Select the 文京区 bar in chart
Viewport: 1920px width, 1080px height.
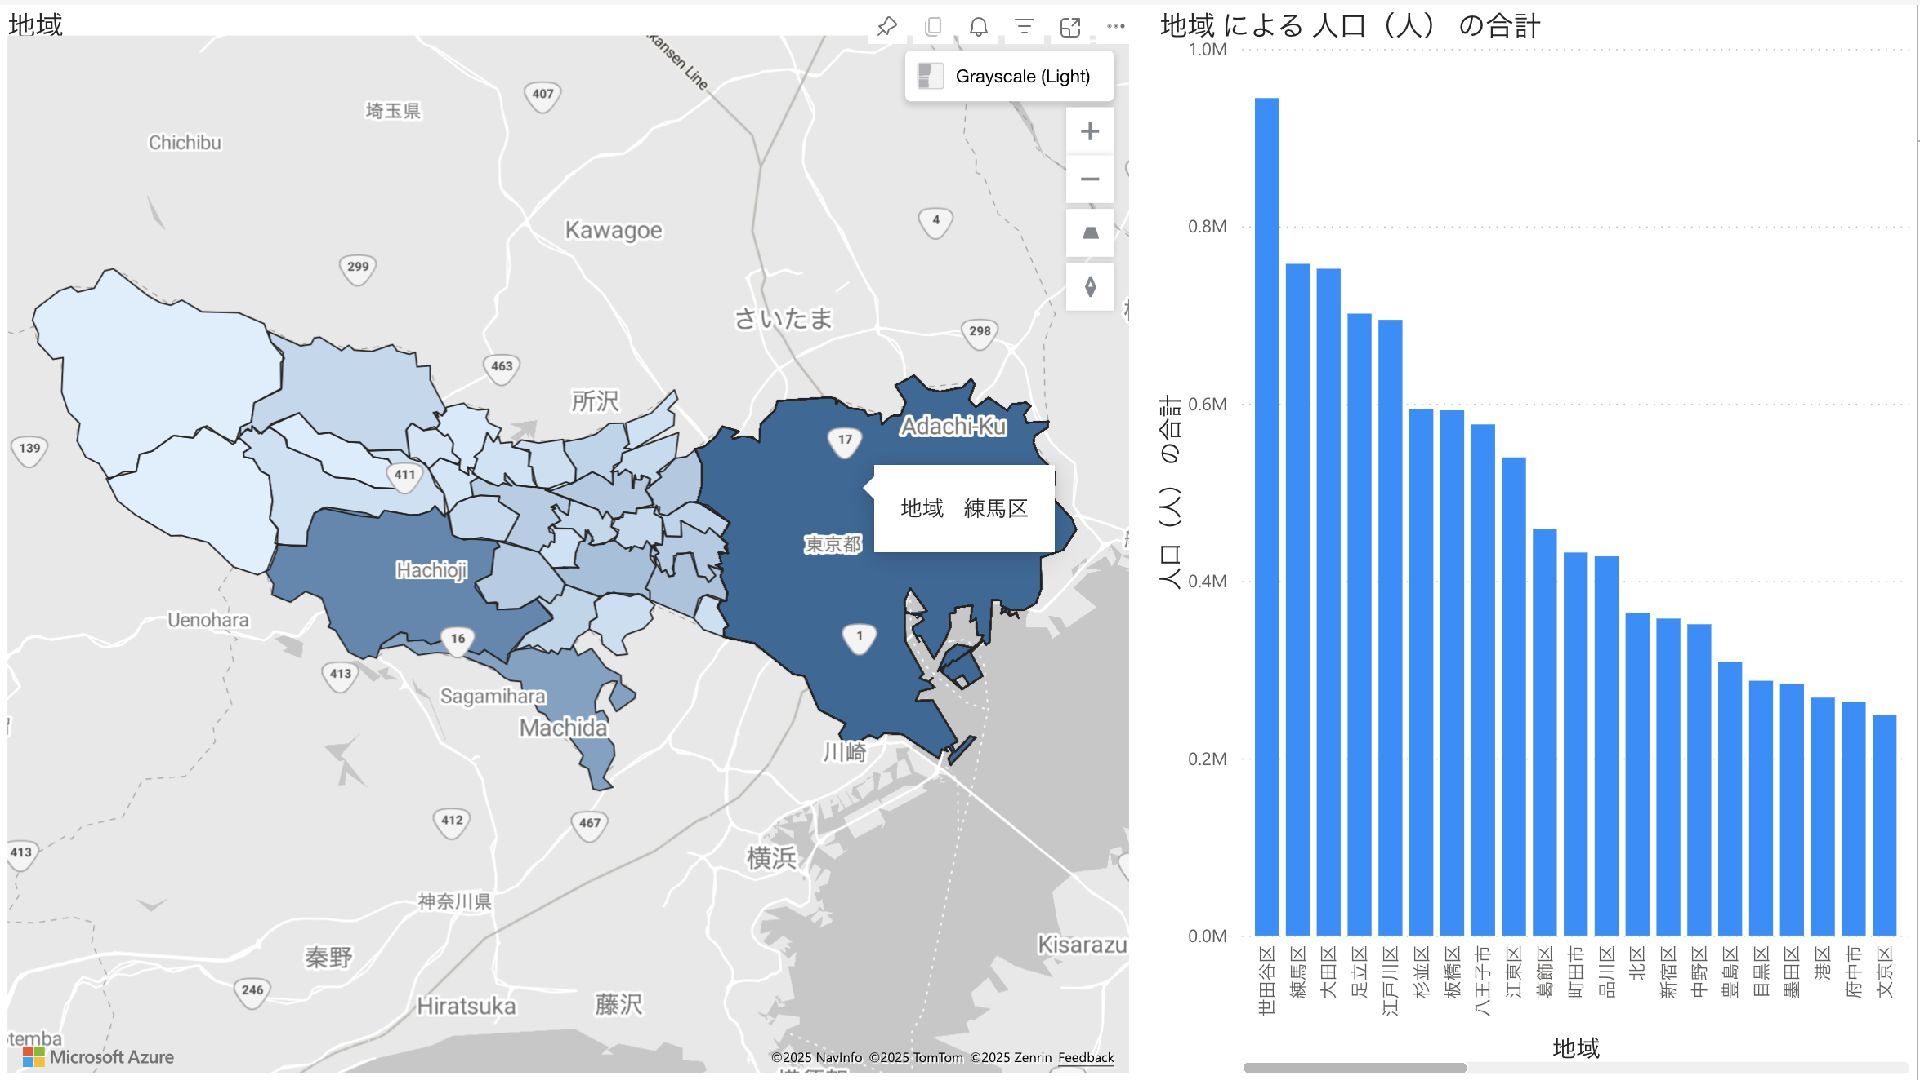click(x=1884, y=825)
